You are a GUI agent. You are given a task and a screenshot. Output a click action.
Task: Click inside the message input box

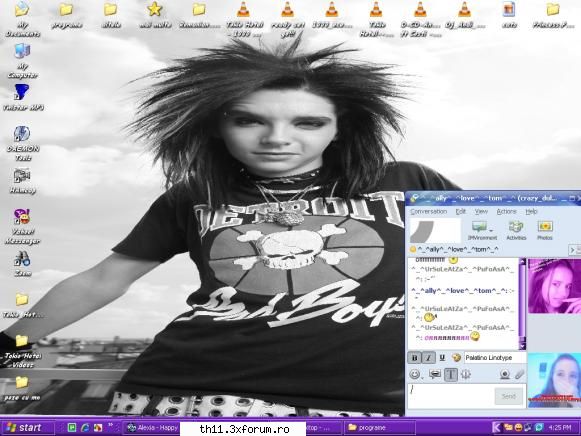[x=451, y=396]
